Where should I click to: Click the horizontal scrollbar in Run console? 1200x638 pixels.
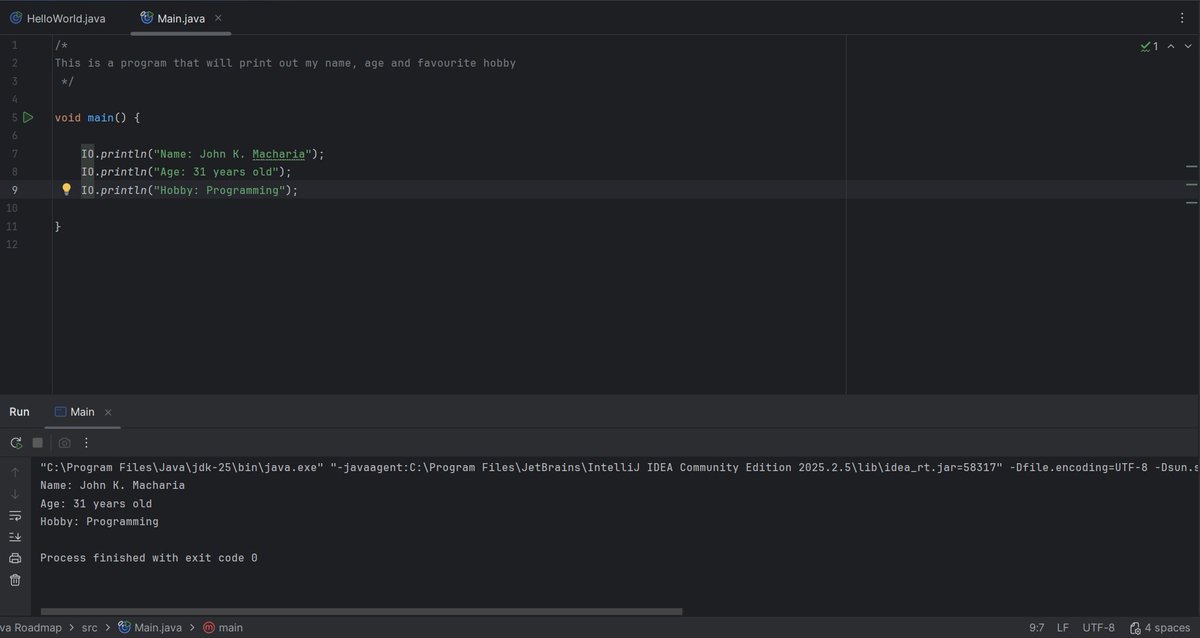click(360, 611)
